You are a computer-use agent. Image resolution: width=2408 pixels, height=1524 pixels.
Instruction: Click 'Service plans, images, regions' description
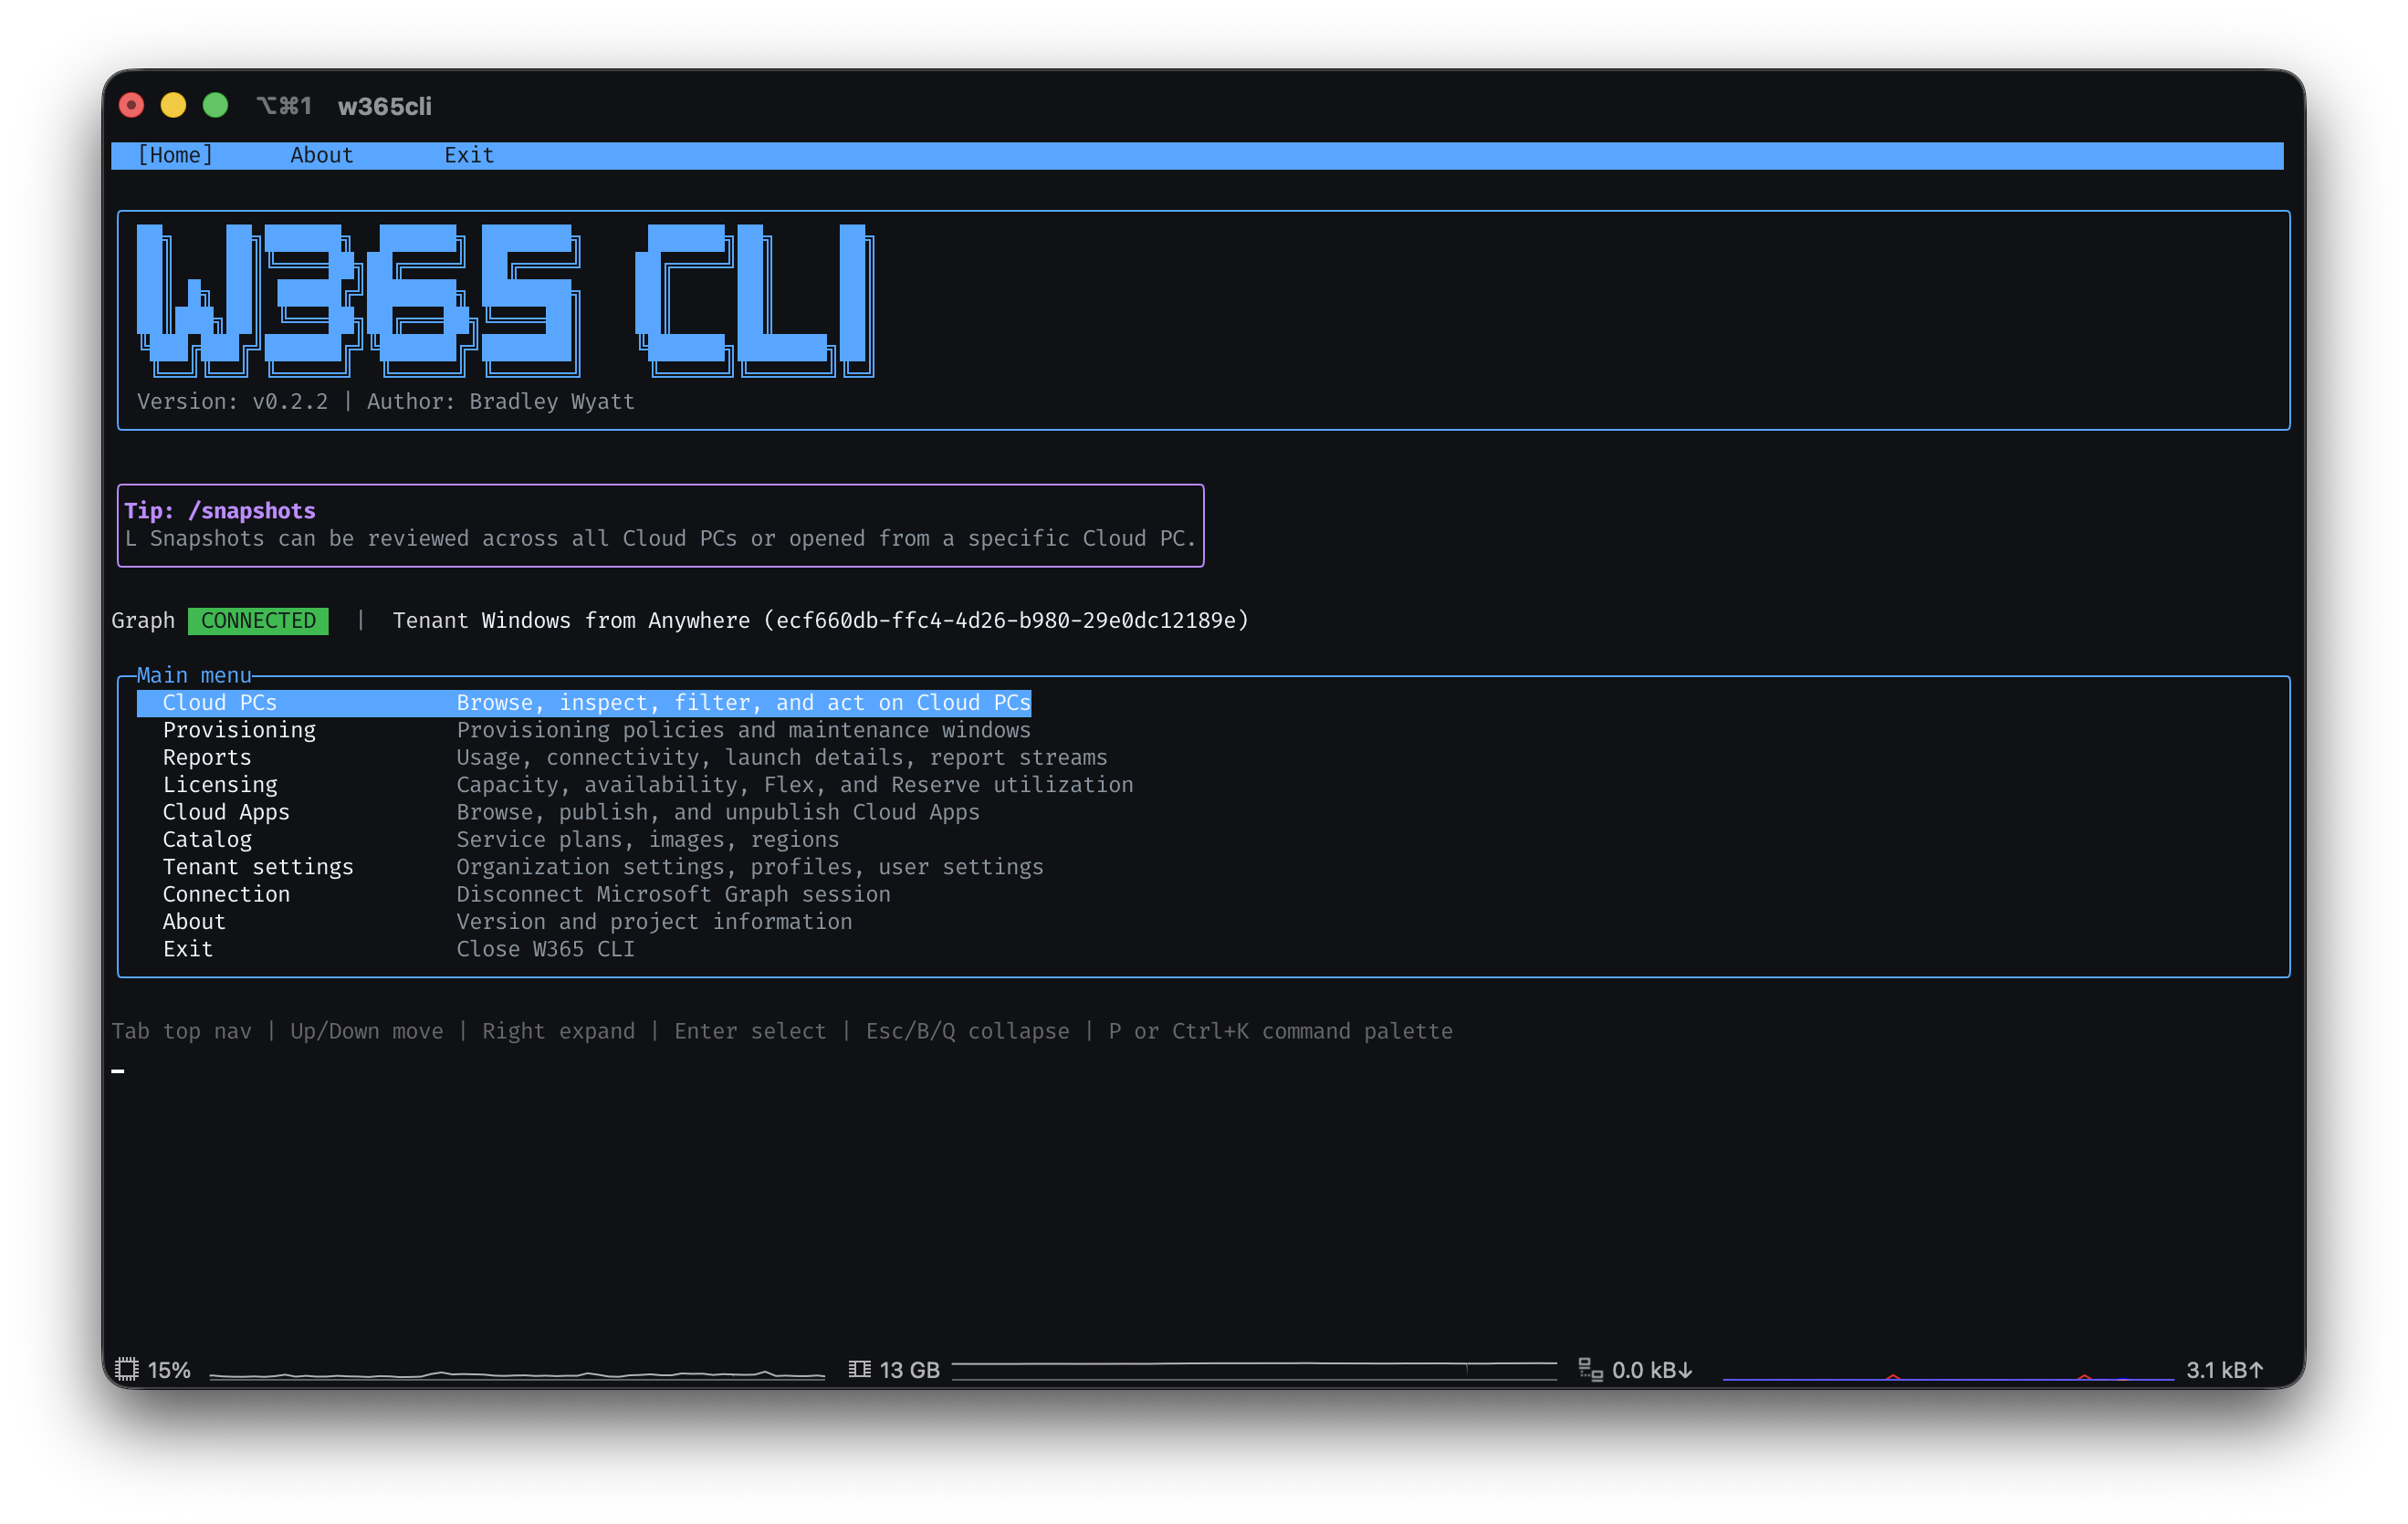(x=648, y=839)
